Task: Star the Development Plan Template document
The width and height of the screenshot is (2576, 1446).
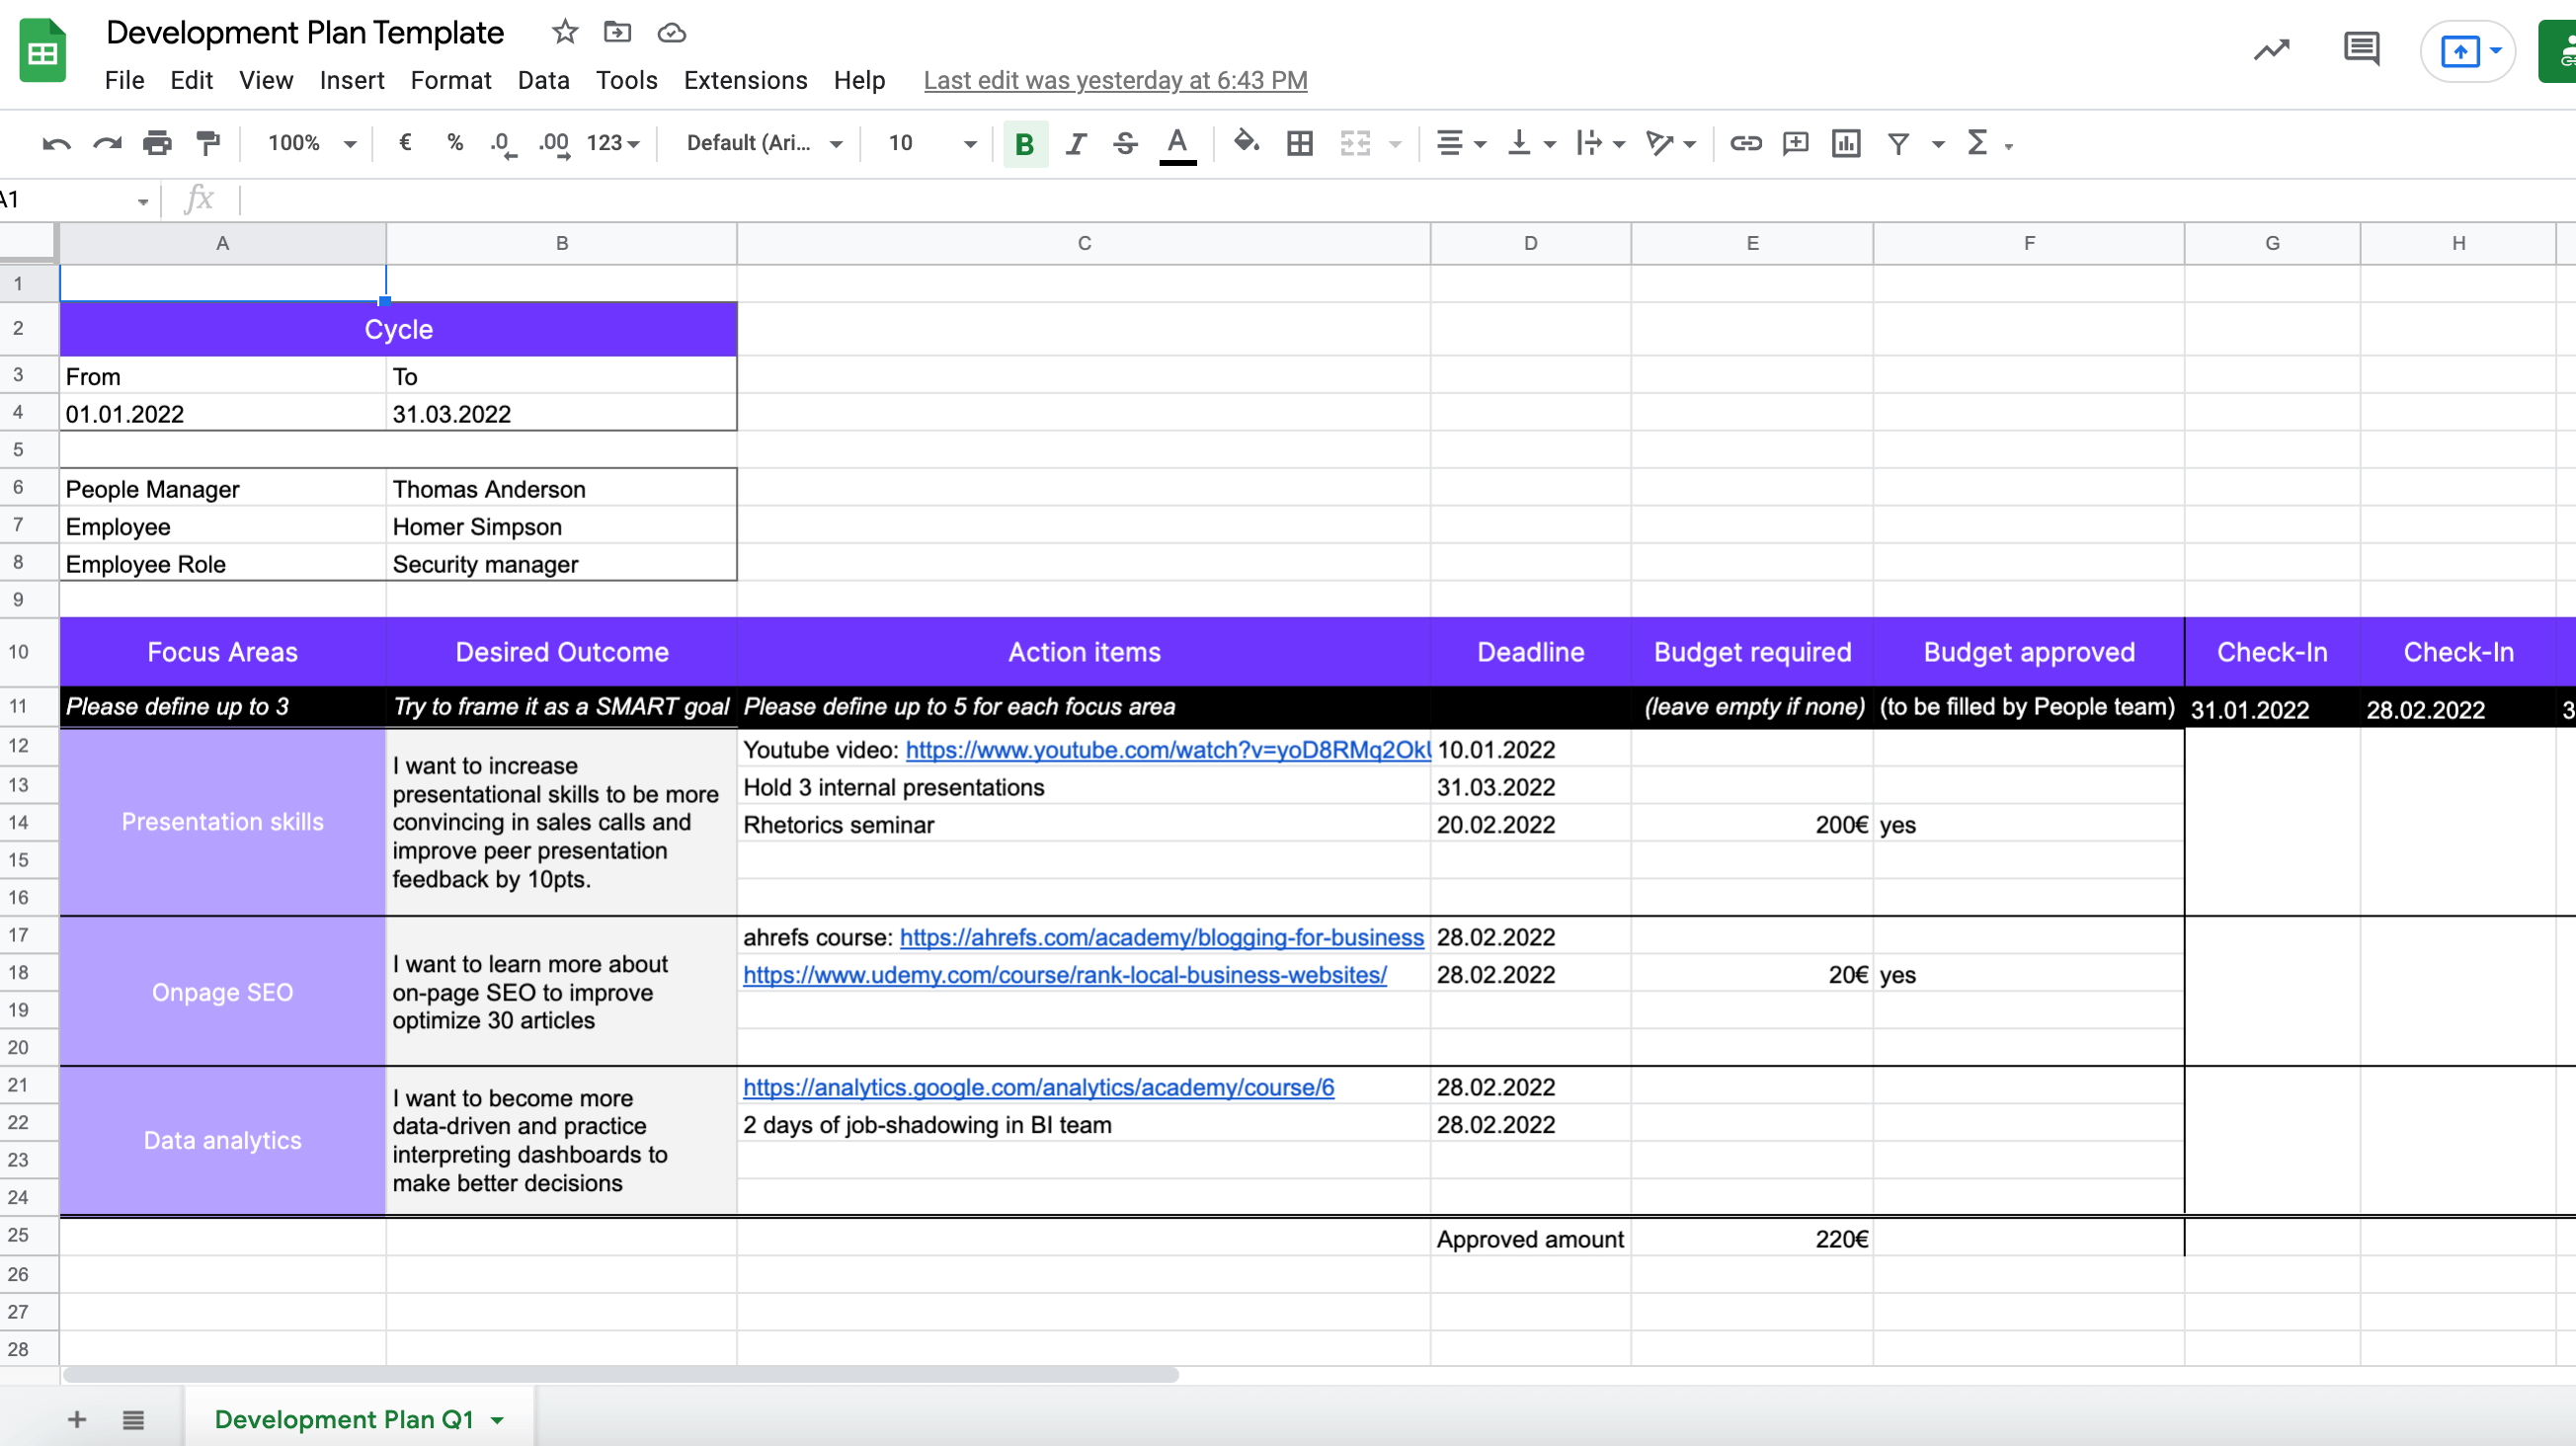Action: coord(565,33)
